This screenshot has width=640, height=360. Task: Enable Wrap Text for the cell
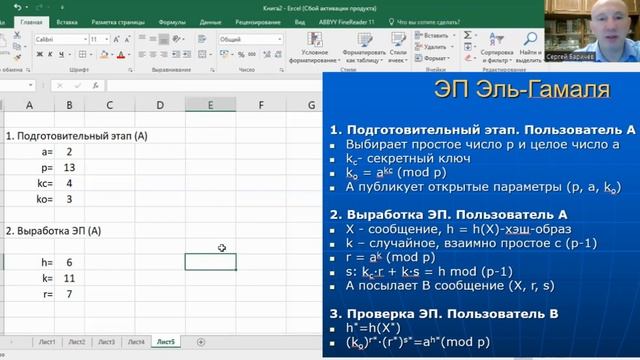(202, 39)
